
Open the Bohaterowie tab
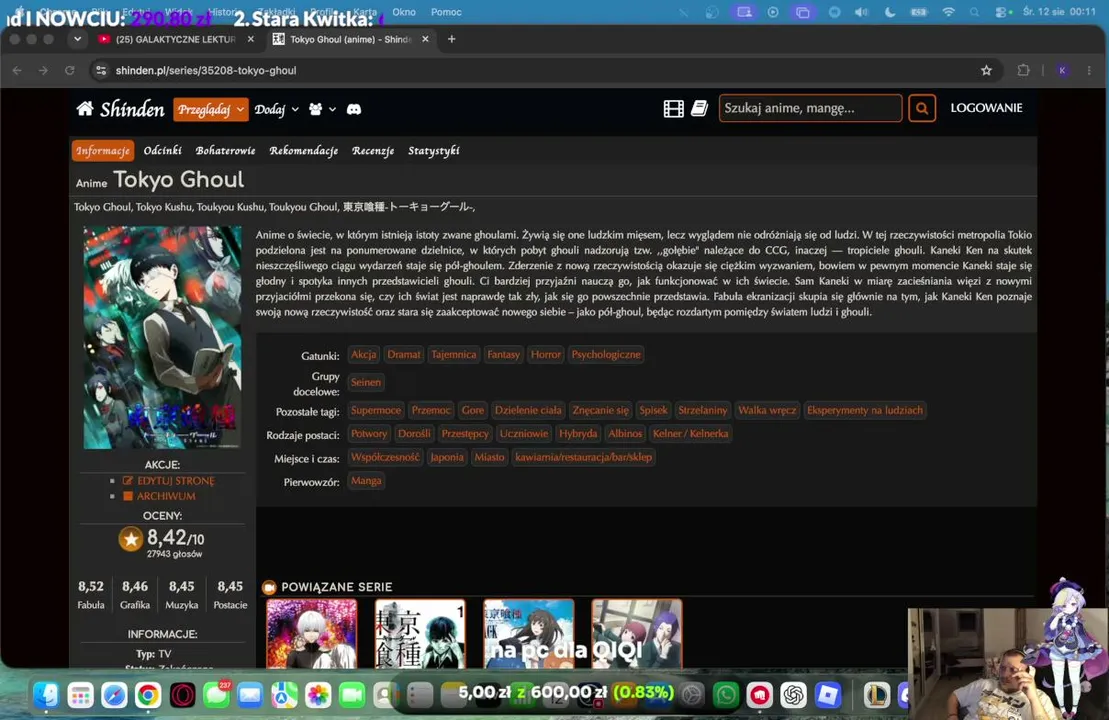(226, 150)
